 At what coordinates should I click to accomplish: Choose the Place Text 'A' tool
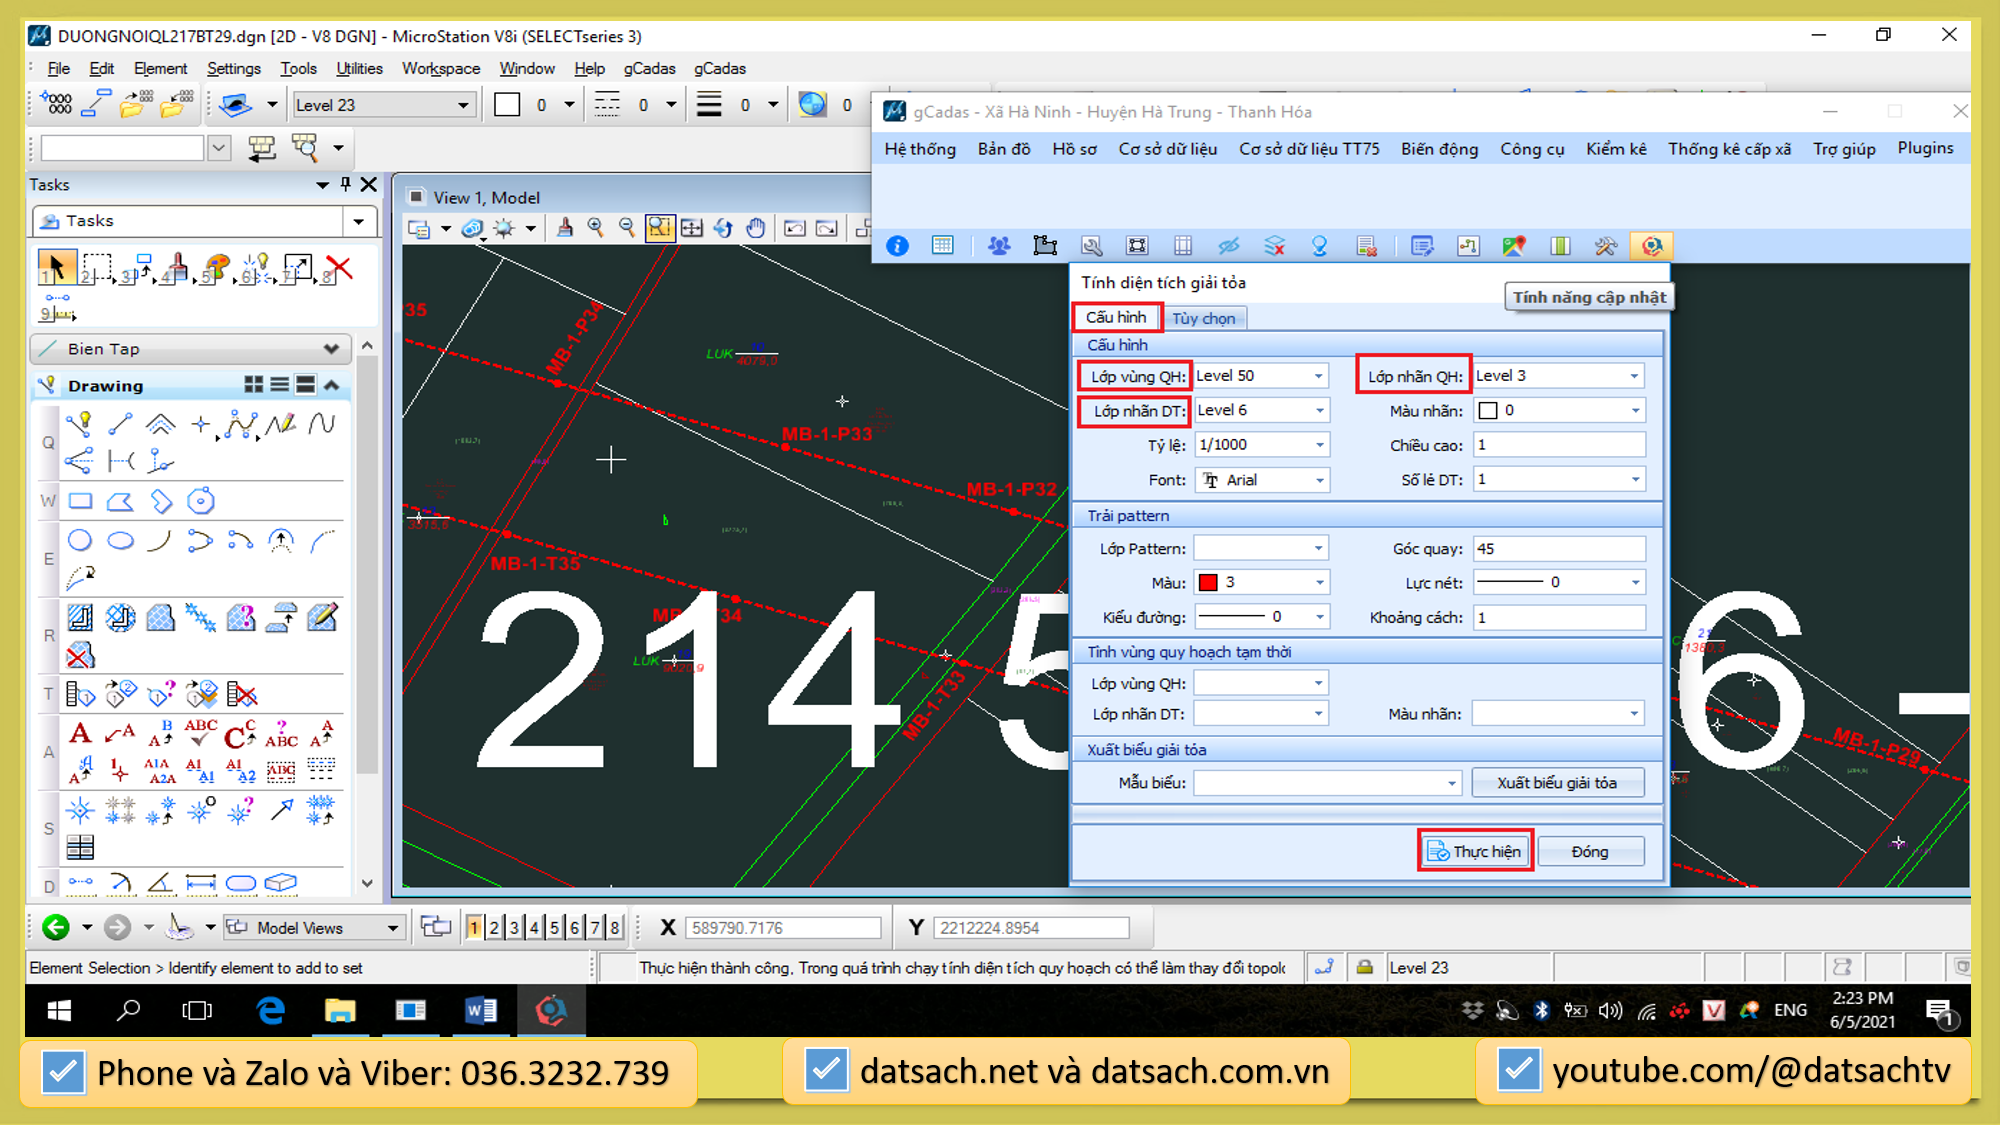pyautogui.click(x=80, y=734)
